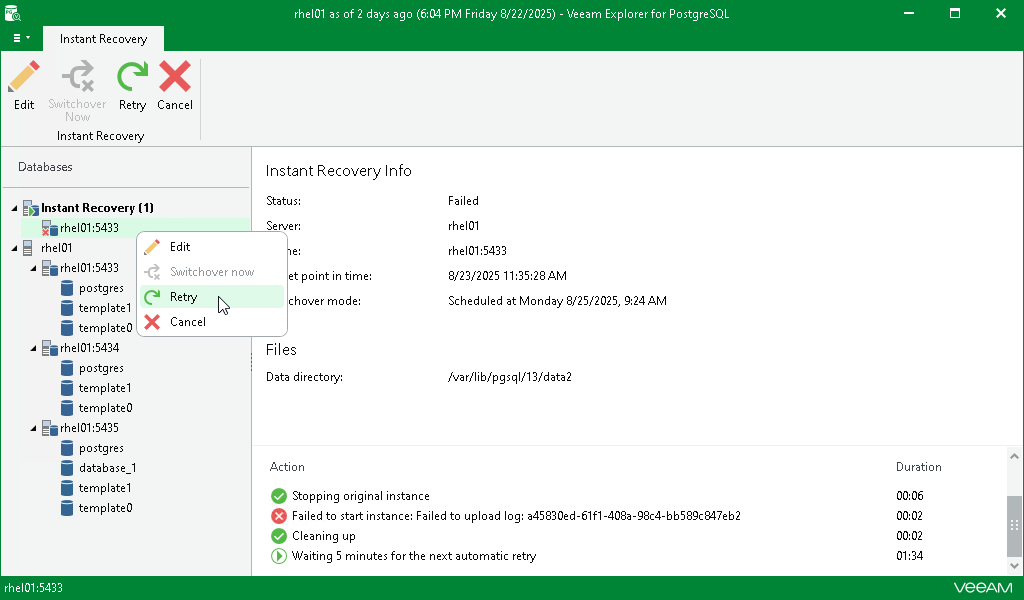
Task: Choose Edit from the context menu
Action: tap(180, 247)
